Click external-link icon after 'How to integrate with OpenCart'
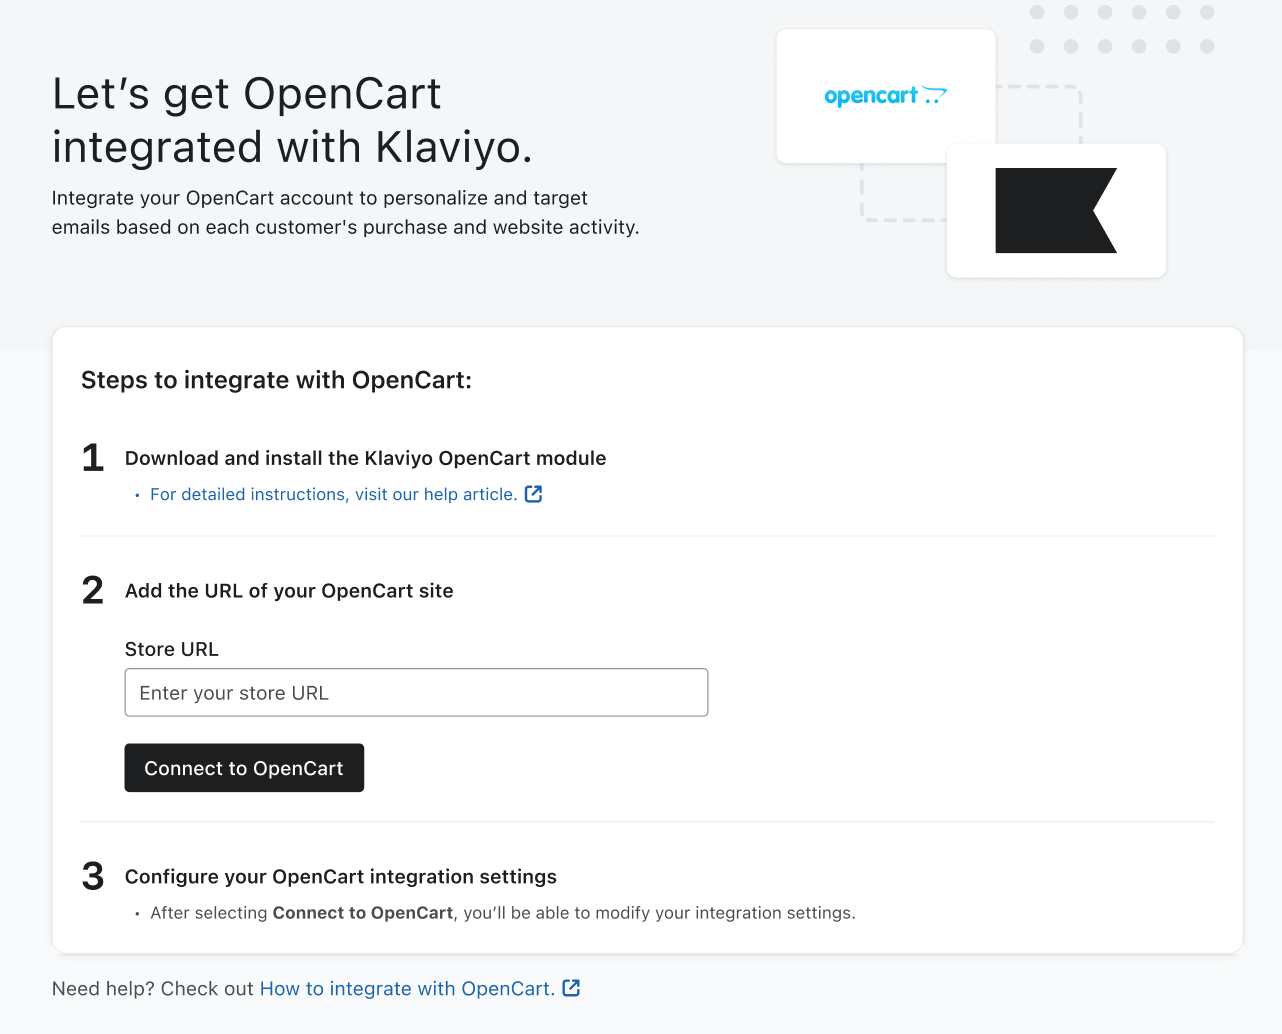The width and height of the screenshot is (1282, 1034). point(571,988)
